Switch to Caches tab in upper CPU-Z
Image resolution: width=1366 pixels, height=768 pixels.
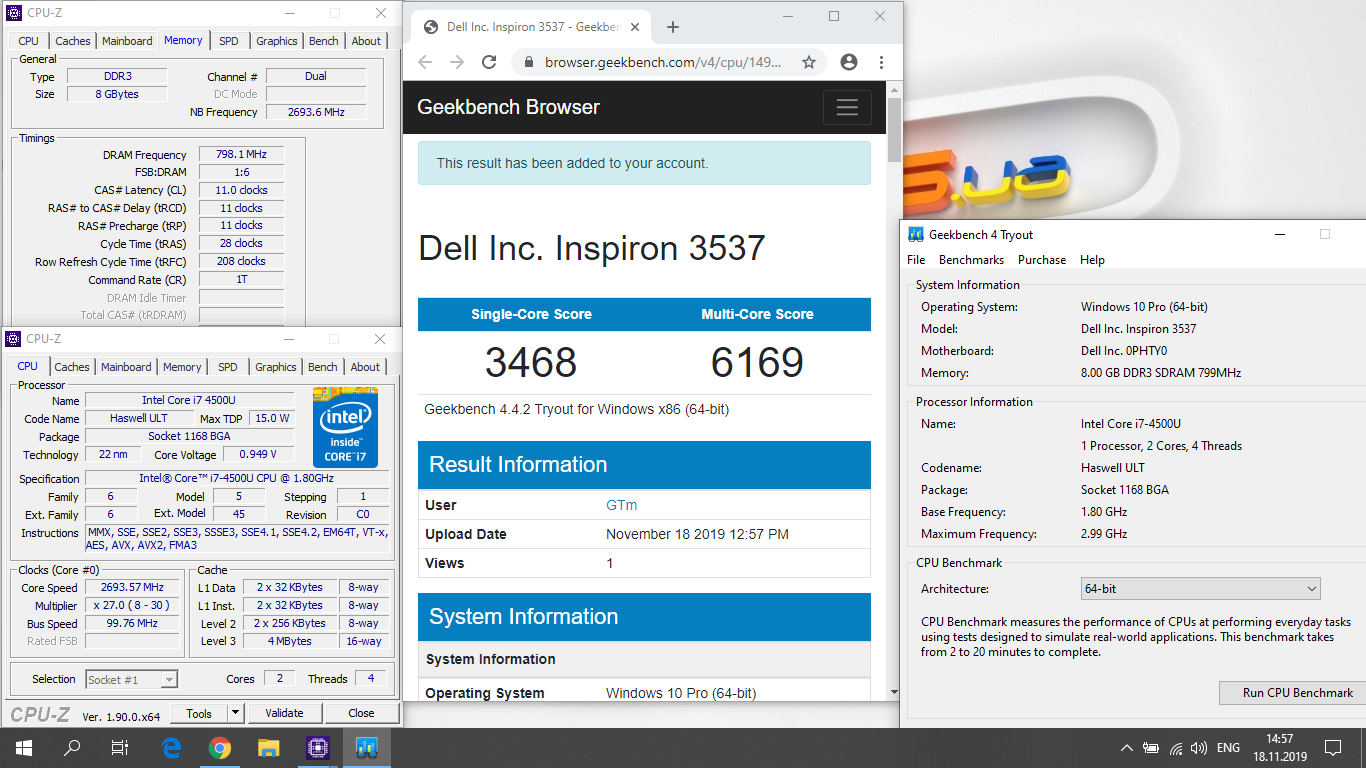(x=73, y=41)
